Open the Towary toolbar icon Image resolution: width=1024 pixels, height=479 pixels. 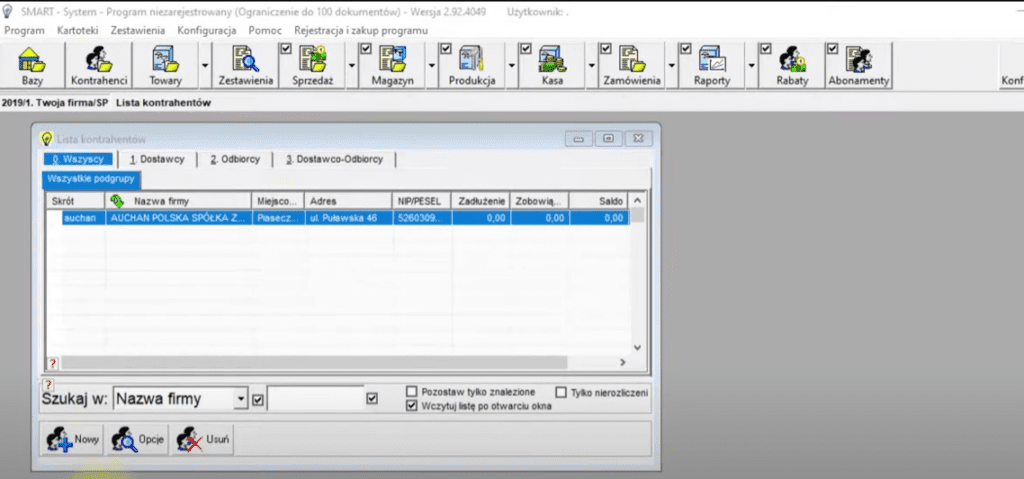click(x=165, y=66)
